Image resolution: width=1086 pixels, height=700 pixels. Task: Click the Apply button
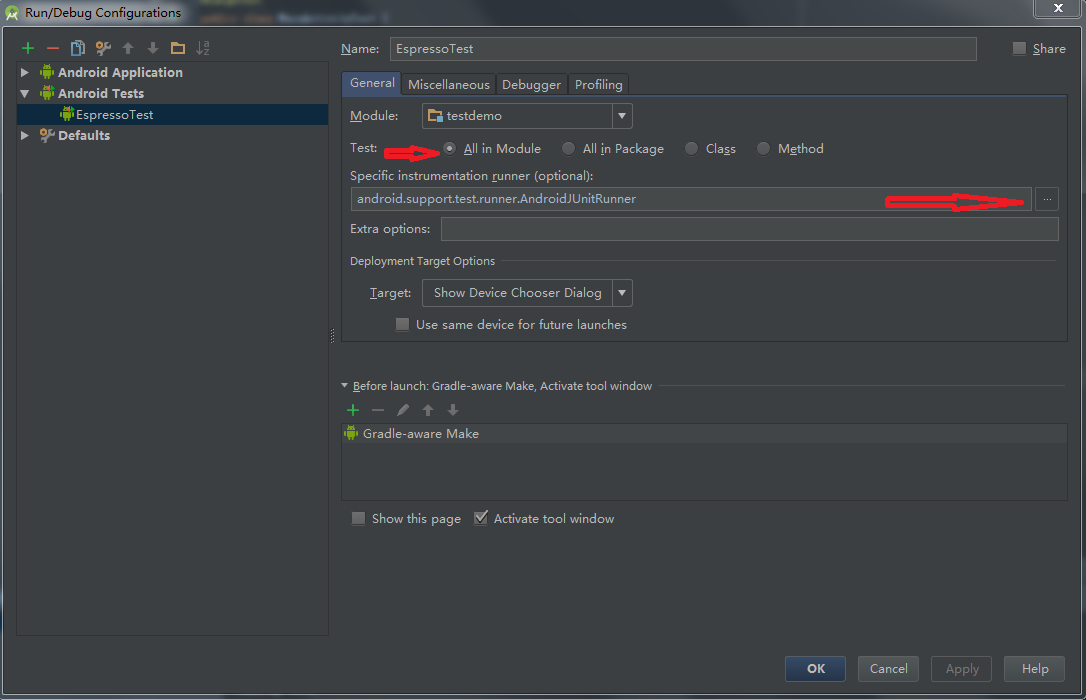pyautogui.click(x=962, y=669)
